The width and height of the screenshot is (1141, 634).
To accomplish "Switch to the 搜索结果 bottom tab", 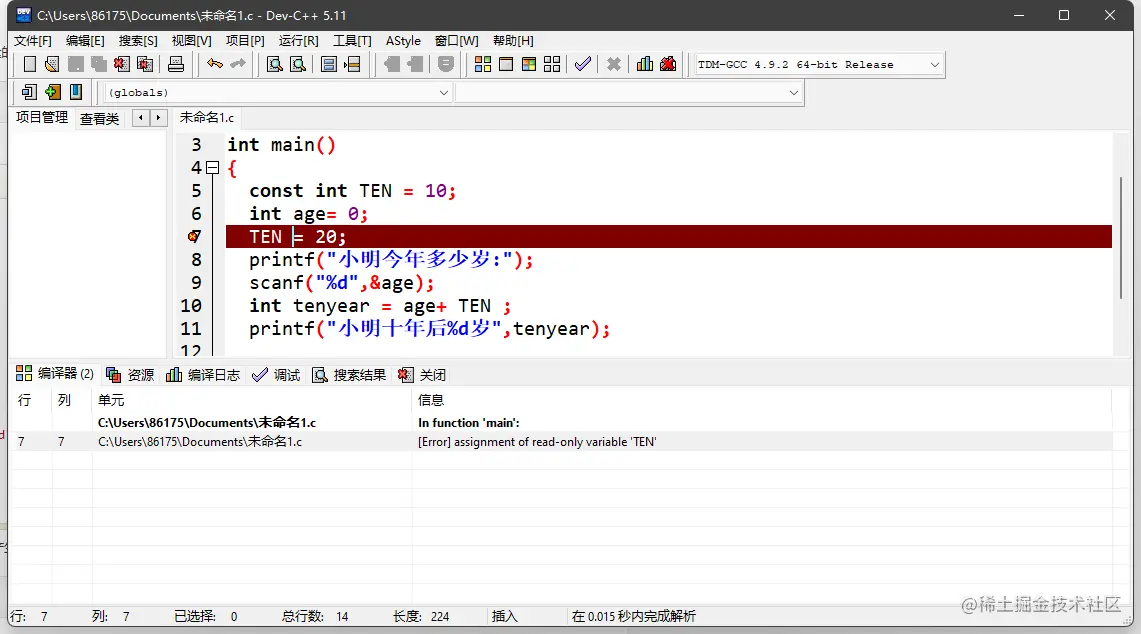I will click(x=349, y=374).
